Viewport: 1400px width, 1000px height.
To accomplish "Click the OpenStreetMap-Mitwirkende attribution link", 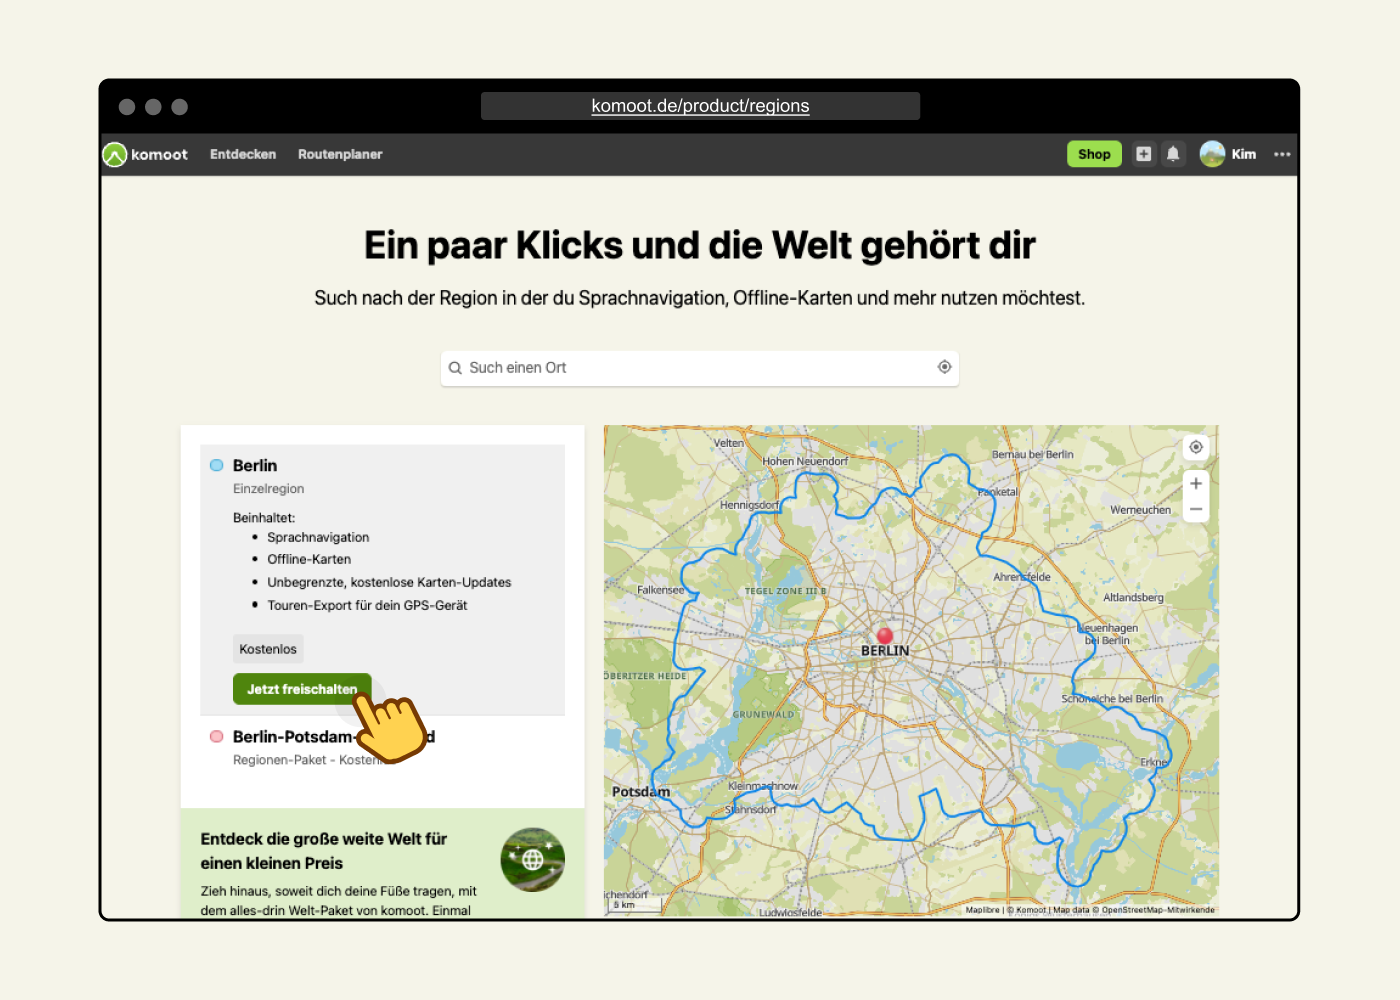I will coord(1158,910).
